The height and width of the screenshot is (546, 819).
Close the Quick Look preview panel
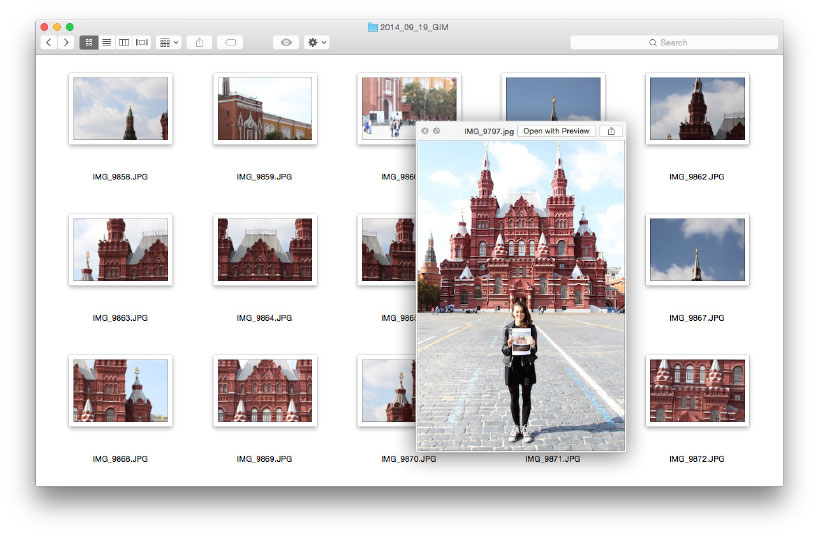point(425,131)
